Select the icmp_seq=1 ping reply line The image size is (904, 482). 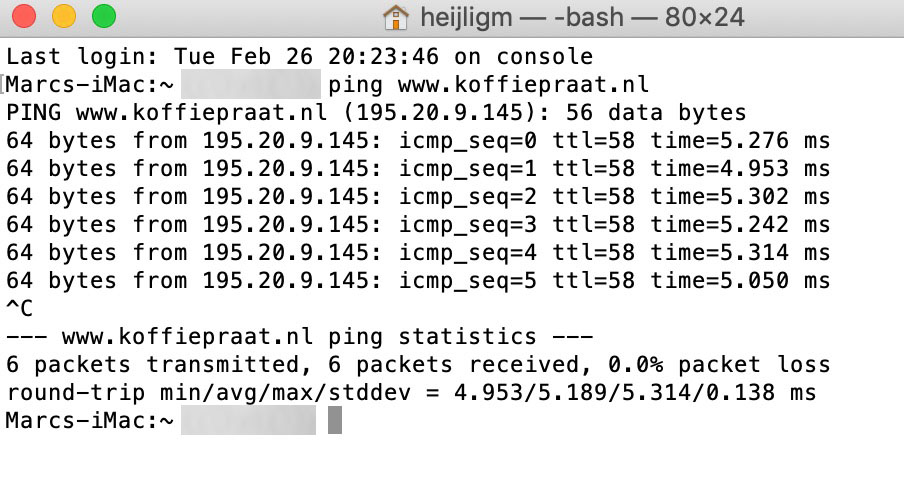pos(418,168)
